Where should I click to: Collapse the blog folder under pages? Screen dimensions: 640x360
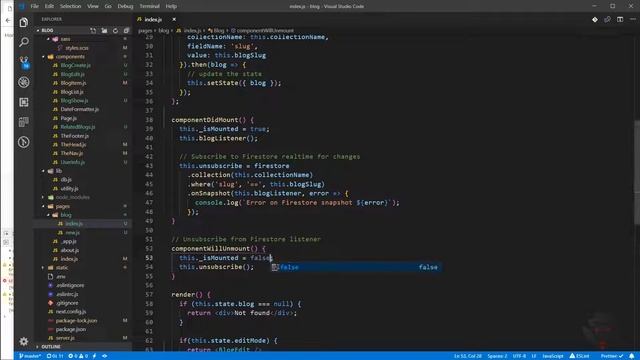48,215
